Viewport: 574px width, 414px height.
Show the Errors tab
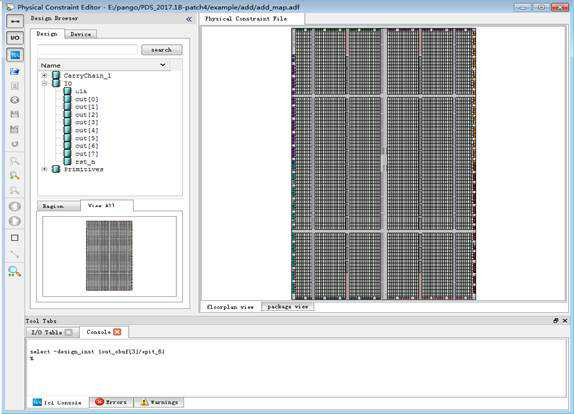coord(111,402)
